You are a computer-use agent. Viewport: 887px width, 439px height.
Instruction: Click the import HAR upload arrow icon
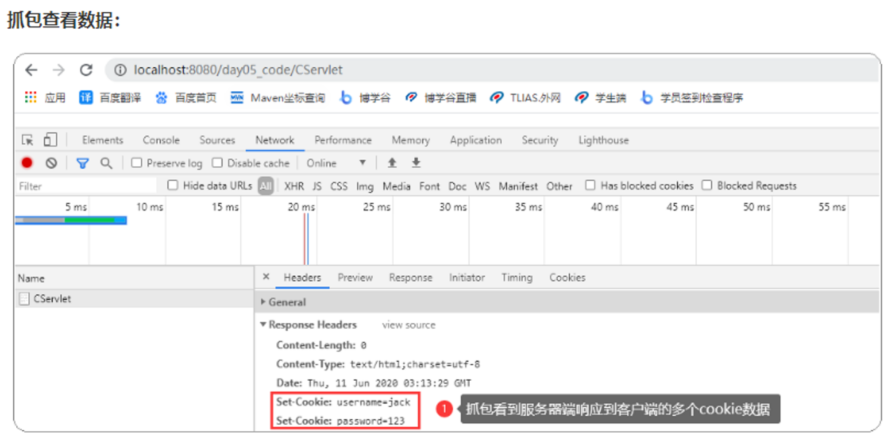click(391, 163)
